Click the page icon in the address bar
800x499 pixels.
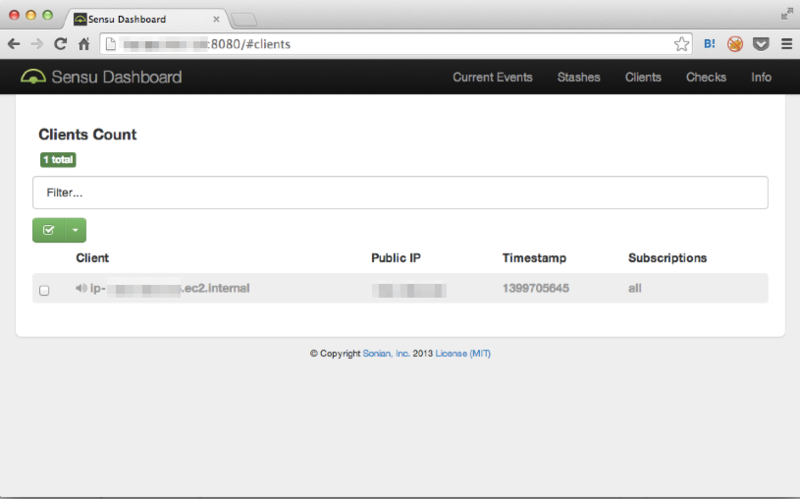point(111,44)
